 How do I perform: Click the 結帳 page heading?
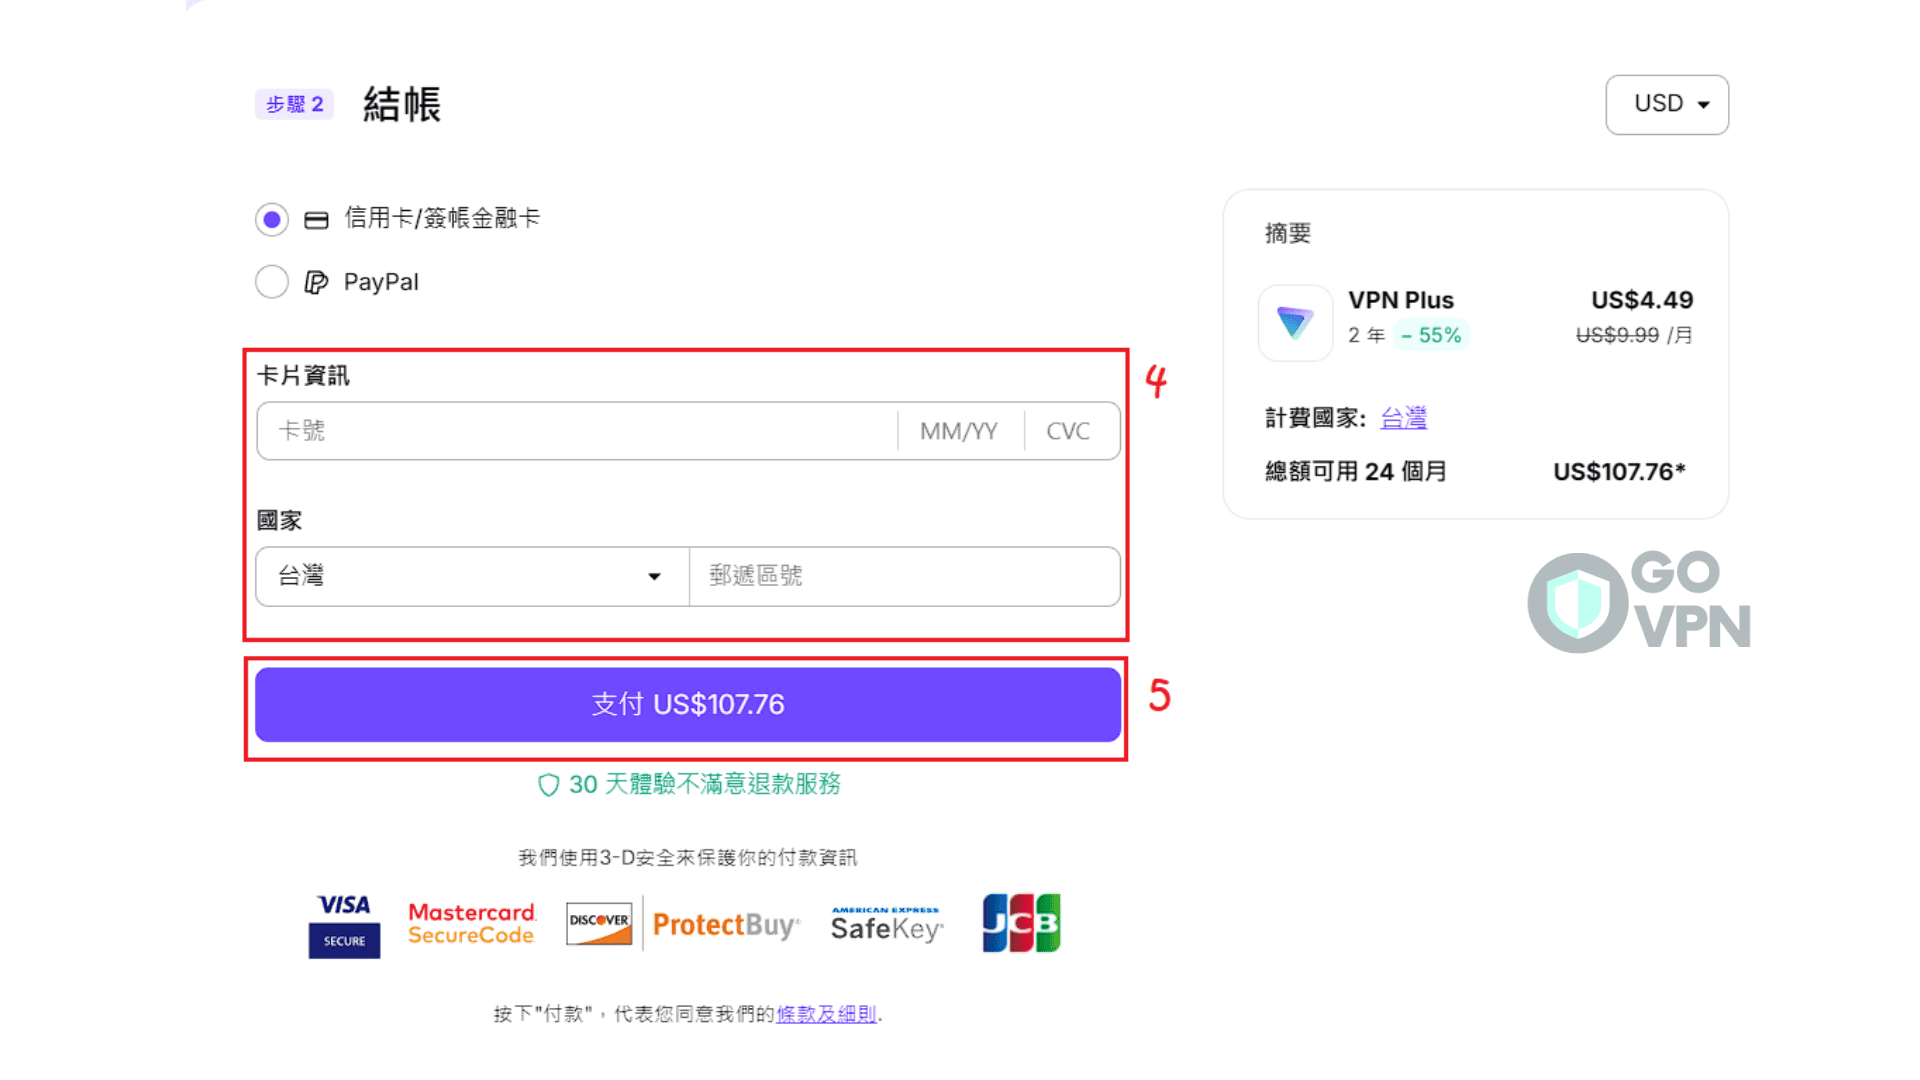[x=401, y=104]
